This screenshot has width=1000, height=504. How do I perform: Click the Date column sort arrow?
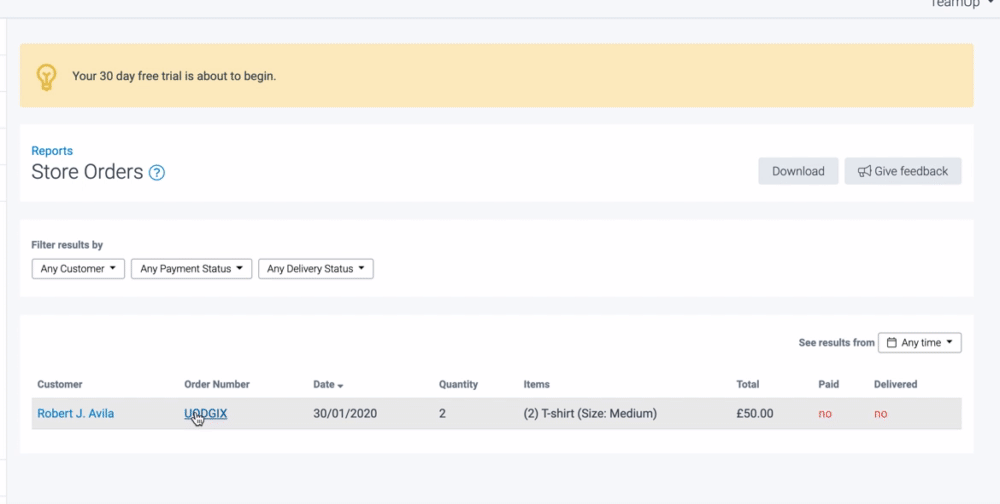pyautogui.click(x=341, y=385)
